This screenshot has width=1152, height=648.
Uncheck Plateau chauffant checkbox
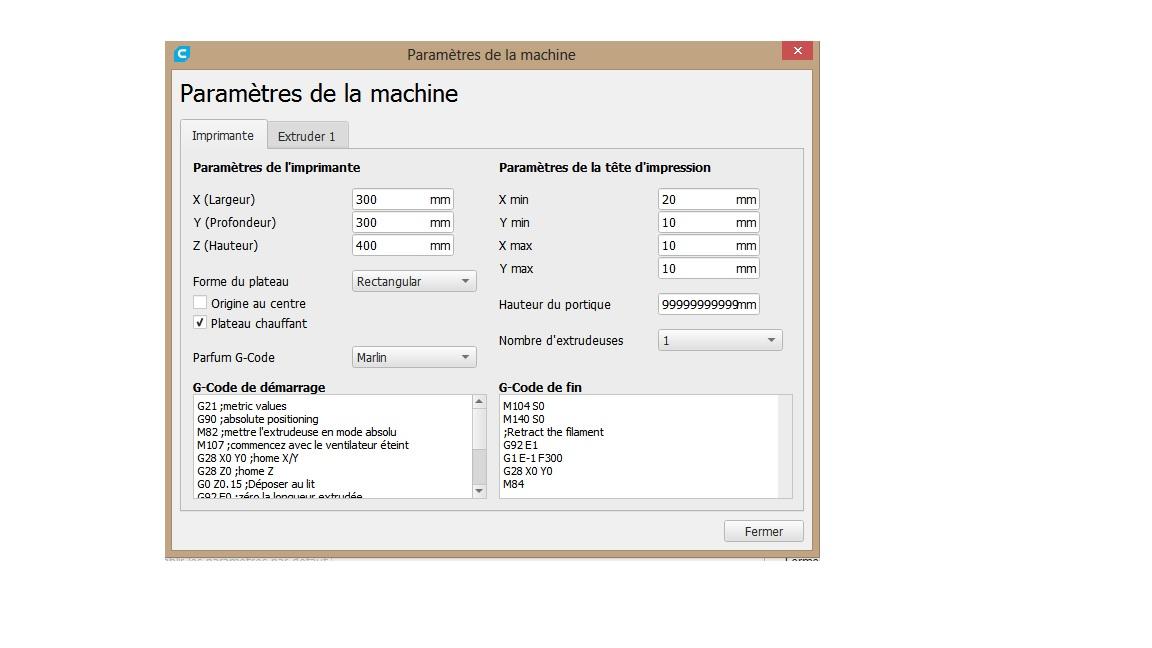[200, 323]
